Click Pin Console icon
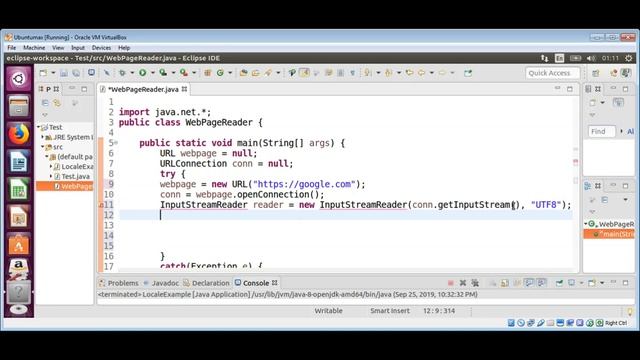The image size is (640, 360). click(559, 283)
